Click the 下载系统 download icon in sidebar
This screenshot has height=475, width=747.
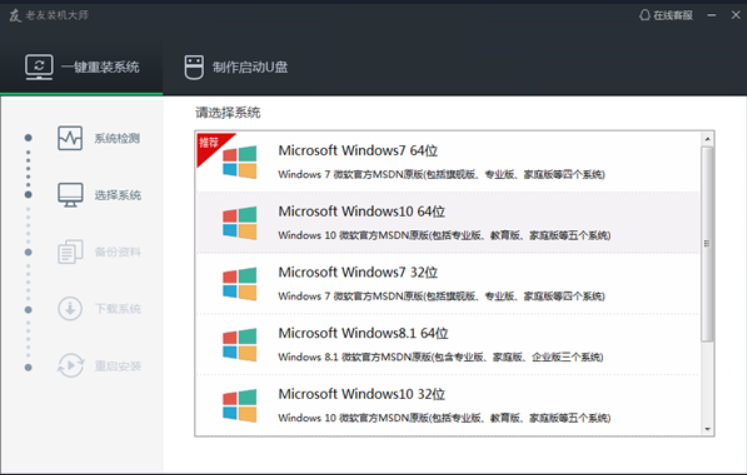pyautogui.click(x=70, y=309)
